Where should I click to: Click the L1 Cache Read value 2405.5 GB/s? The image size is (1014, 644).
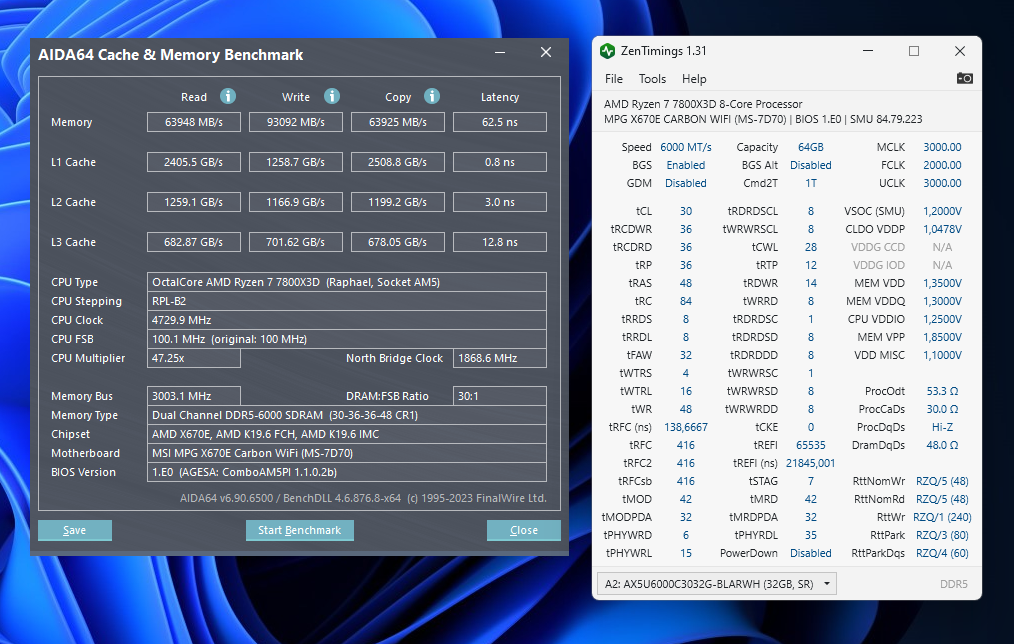click(x=194, y=162)
